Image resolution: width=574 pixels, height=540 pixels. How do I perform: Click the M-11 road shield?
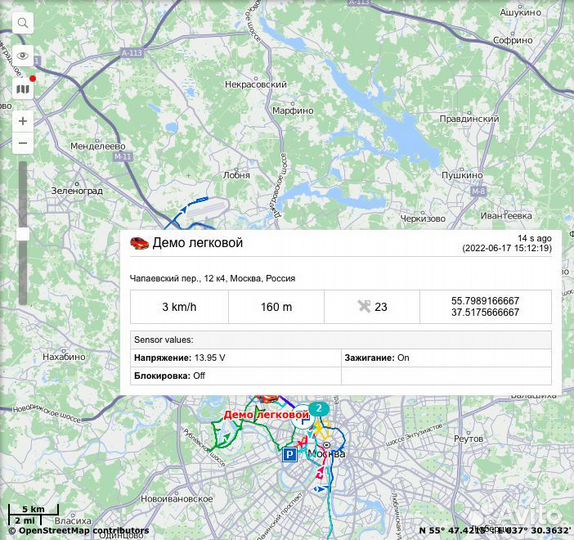[x=123, y=157]
